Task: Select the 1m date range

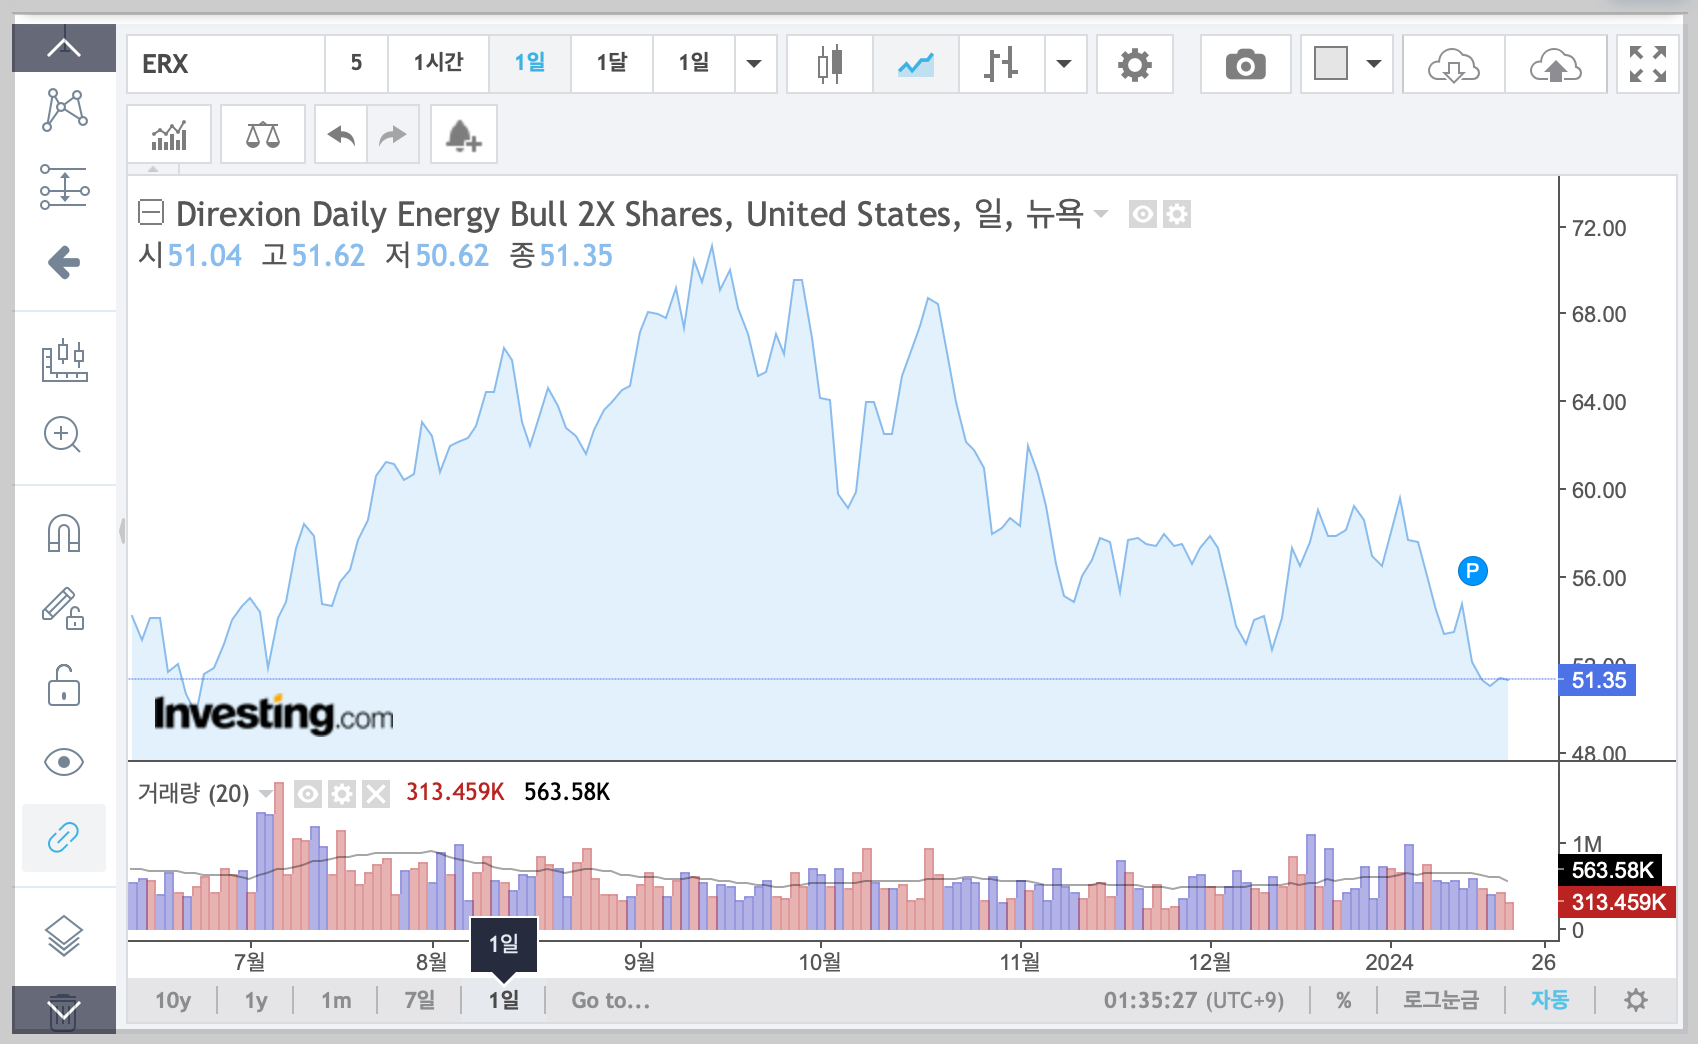Action: click(x=336, y=1000)
